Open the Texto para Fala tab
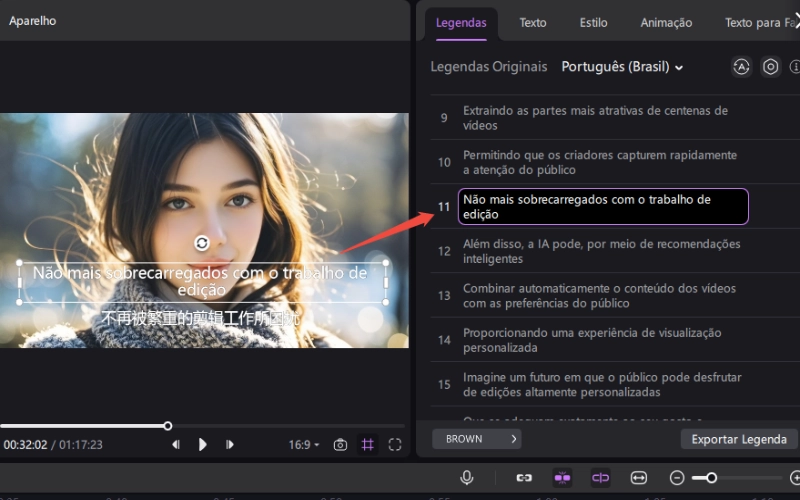 point(761,22)
